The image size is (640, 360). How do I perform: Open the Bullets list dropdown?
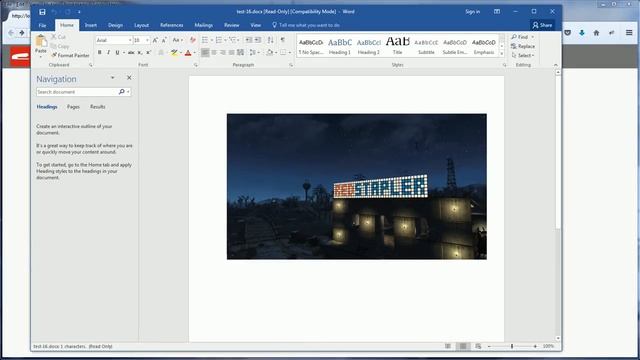(x=211, y=40)
